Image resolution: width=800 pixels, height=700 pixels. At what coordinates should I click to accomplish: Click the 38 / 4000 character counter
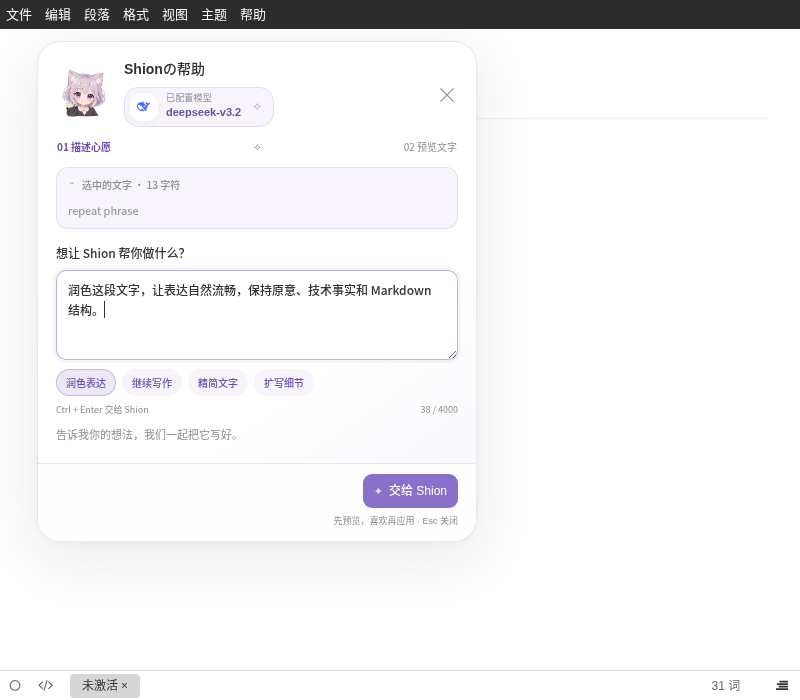click(x=439, y=410)
